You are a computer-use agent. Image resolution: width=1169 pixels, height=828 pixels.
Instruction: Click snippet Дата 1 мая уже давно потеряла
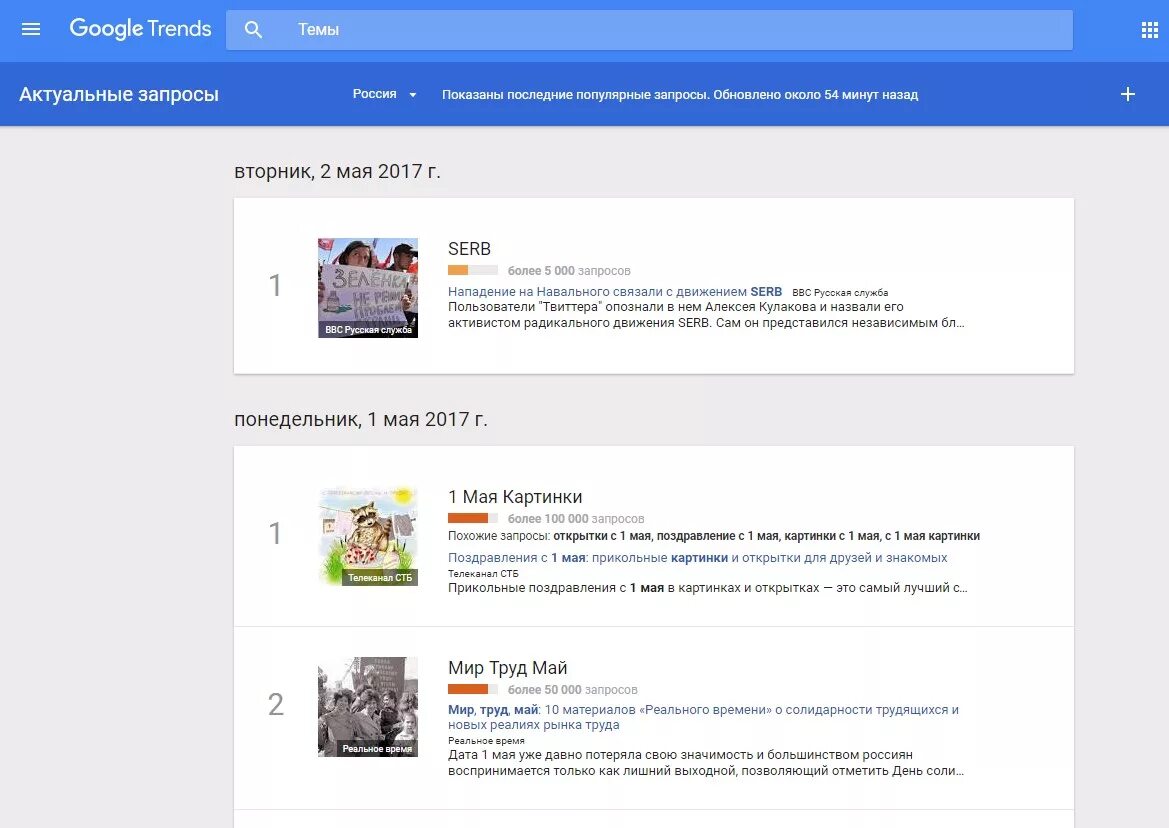[x=706, y=762]
